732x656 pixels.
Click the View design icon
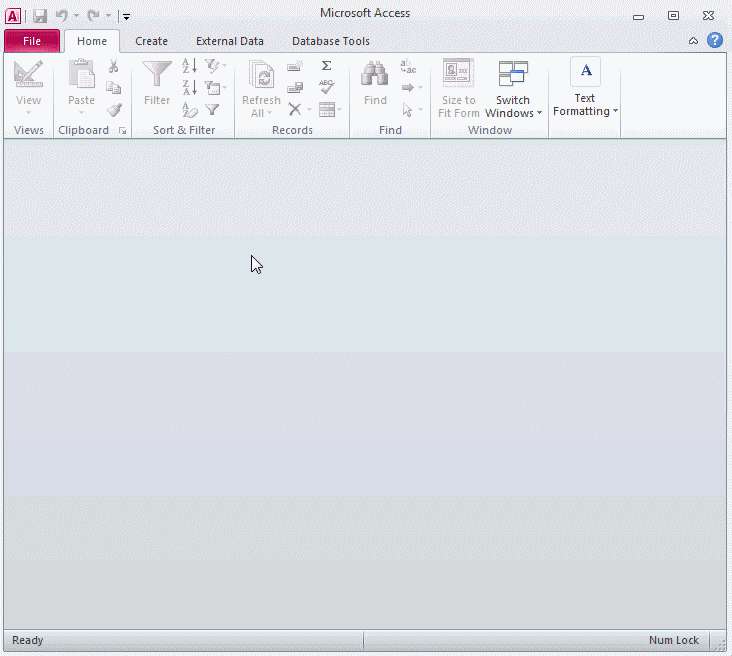[x=28, y=74]
